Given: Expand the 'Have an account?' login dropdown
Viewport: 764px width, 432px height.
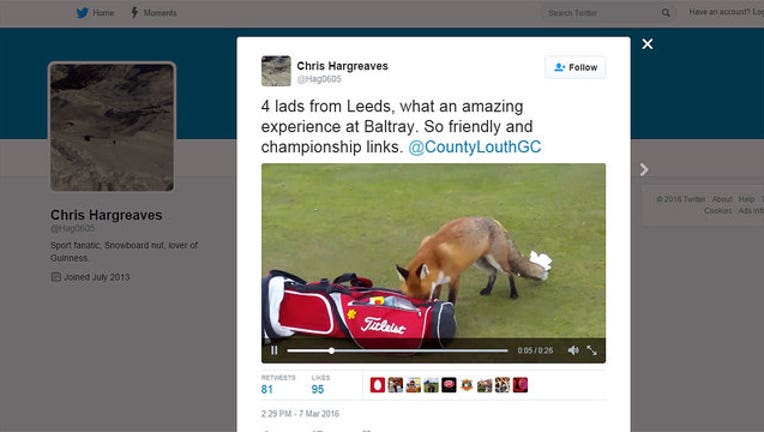Looking at the screenshot, I should click(725, 13).
